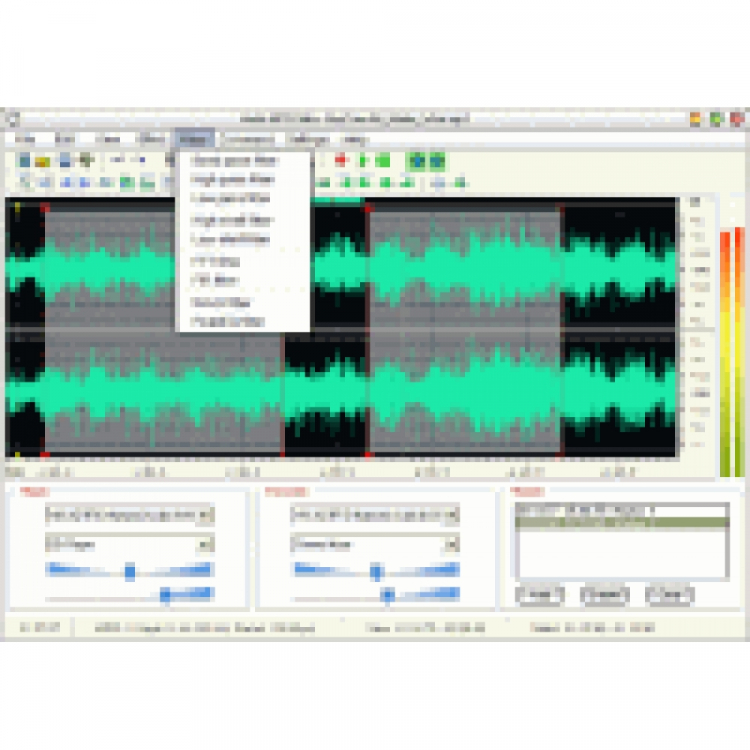Screen dimensions: 750x750
Task: Click the first button under the list box
Action: point(540,596)
